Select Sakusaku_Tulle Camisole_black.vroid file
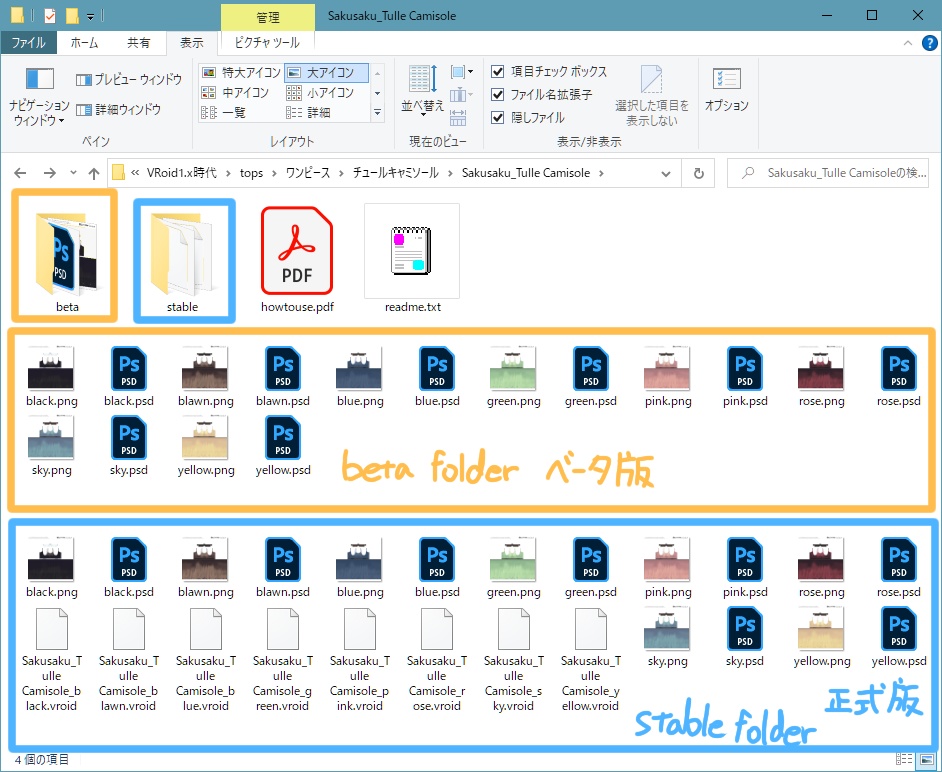The image size is (942, 772). (x=51, y=661)
